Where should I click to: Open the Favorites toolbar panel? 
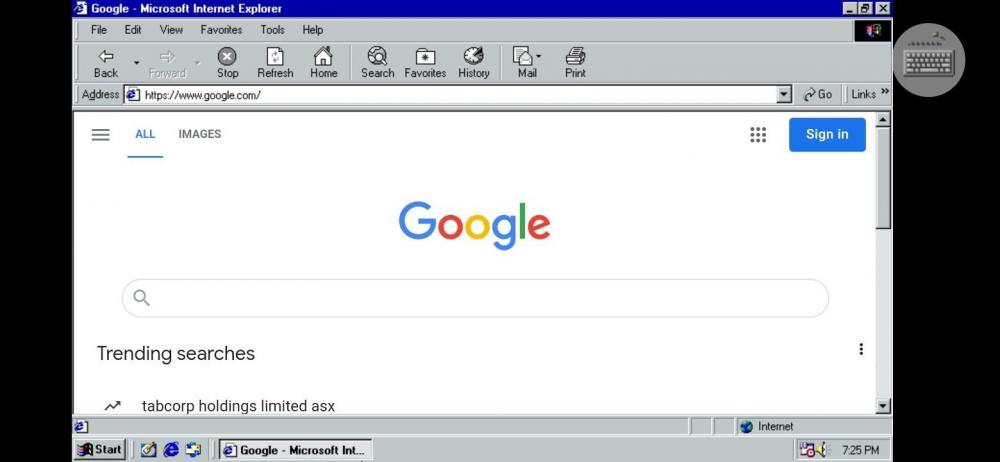[x=425, y=63]
